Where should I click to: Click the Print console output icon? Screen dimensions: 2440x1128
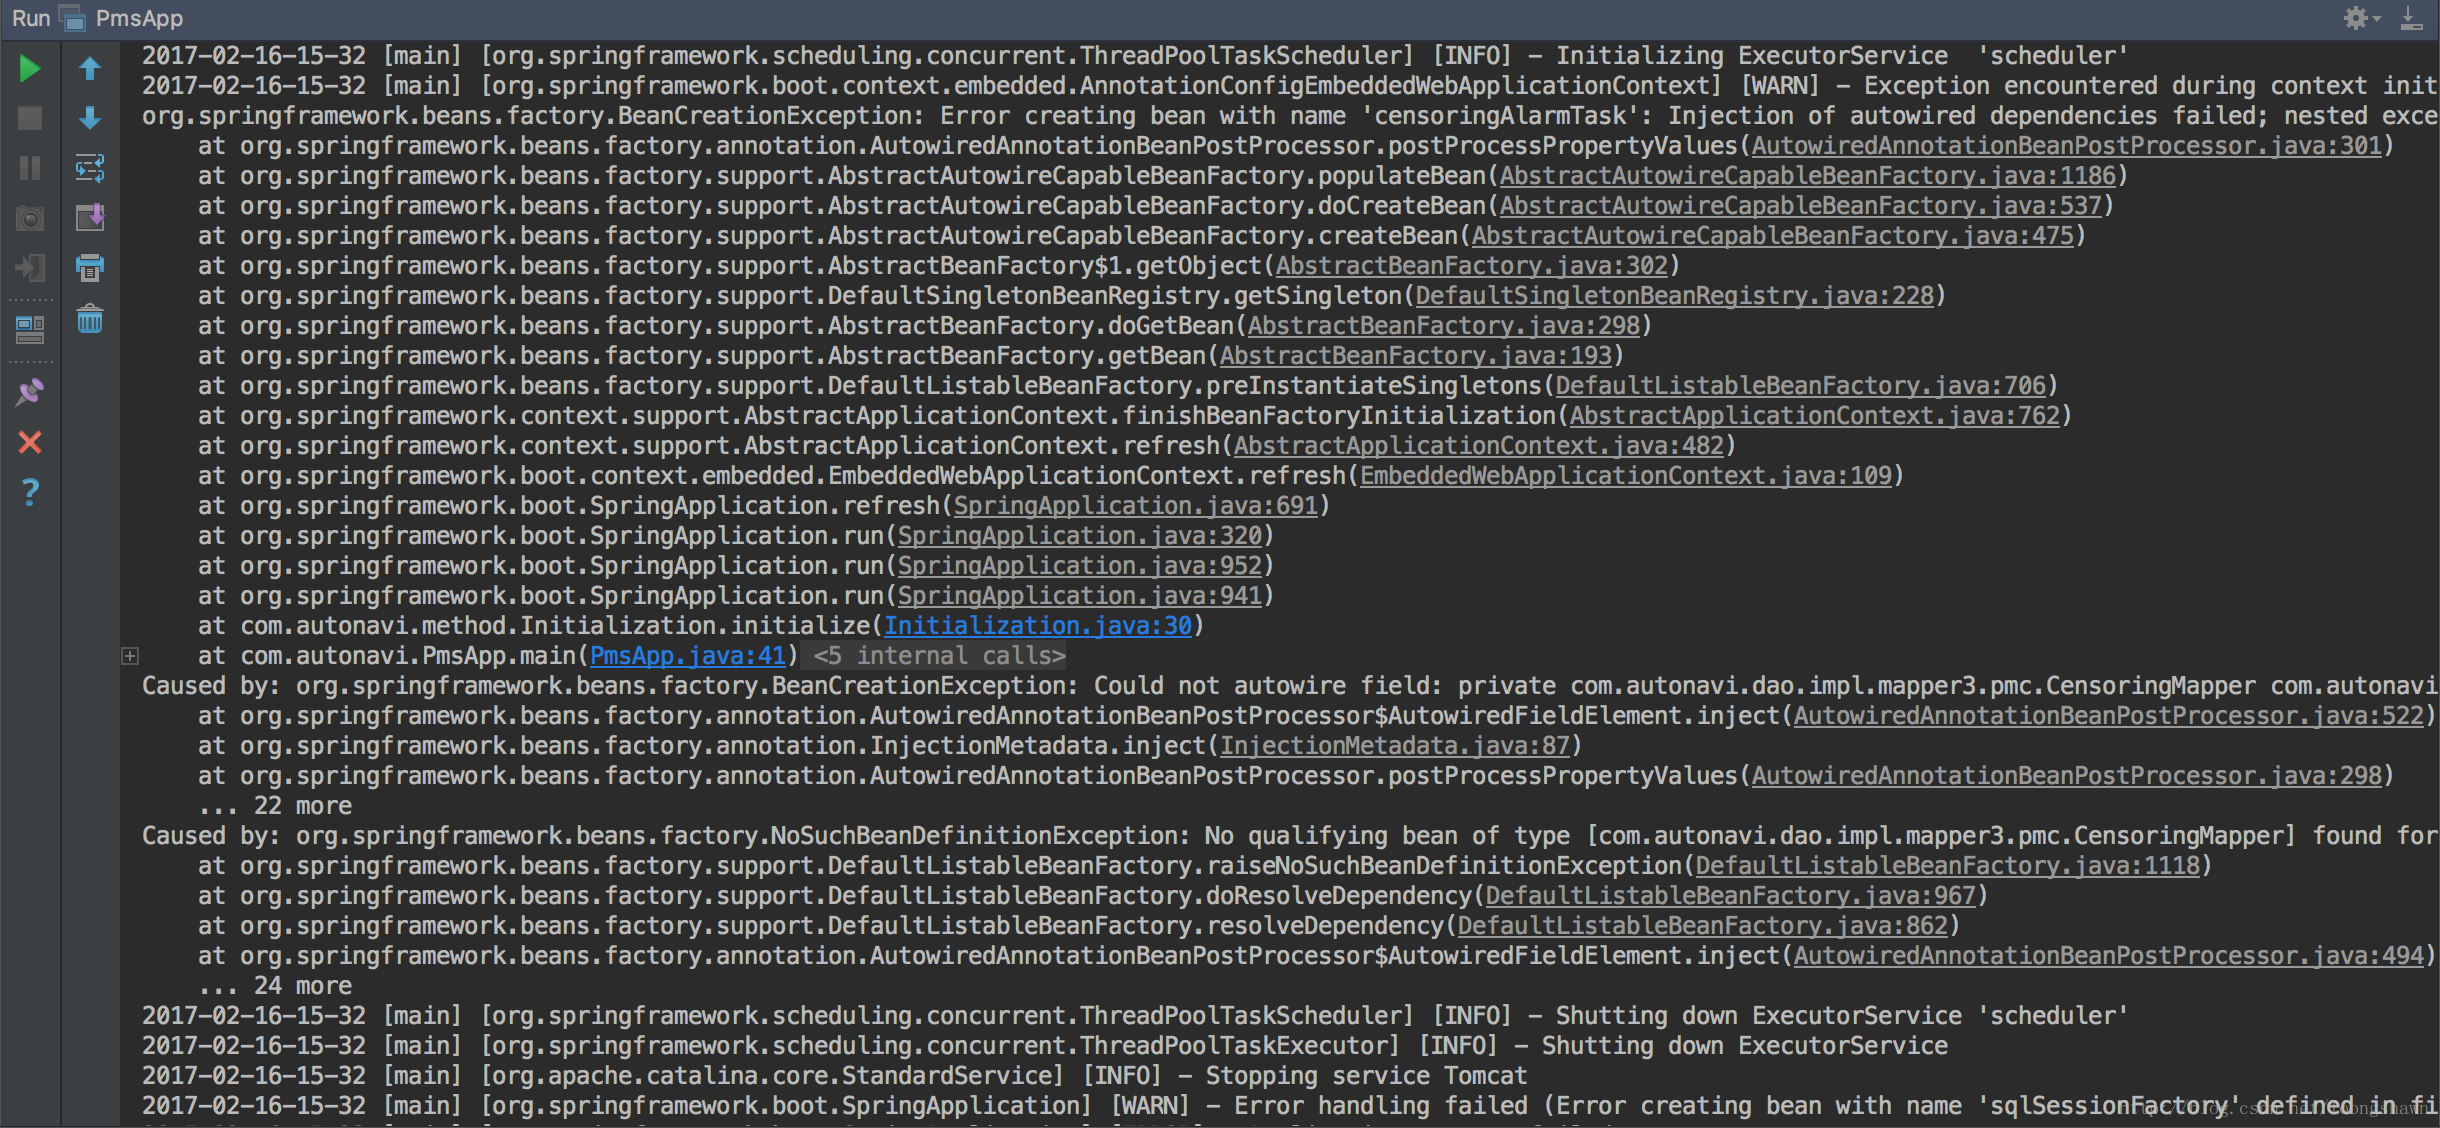90,267
